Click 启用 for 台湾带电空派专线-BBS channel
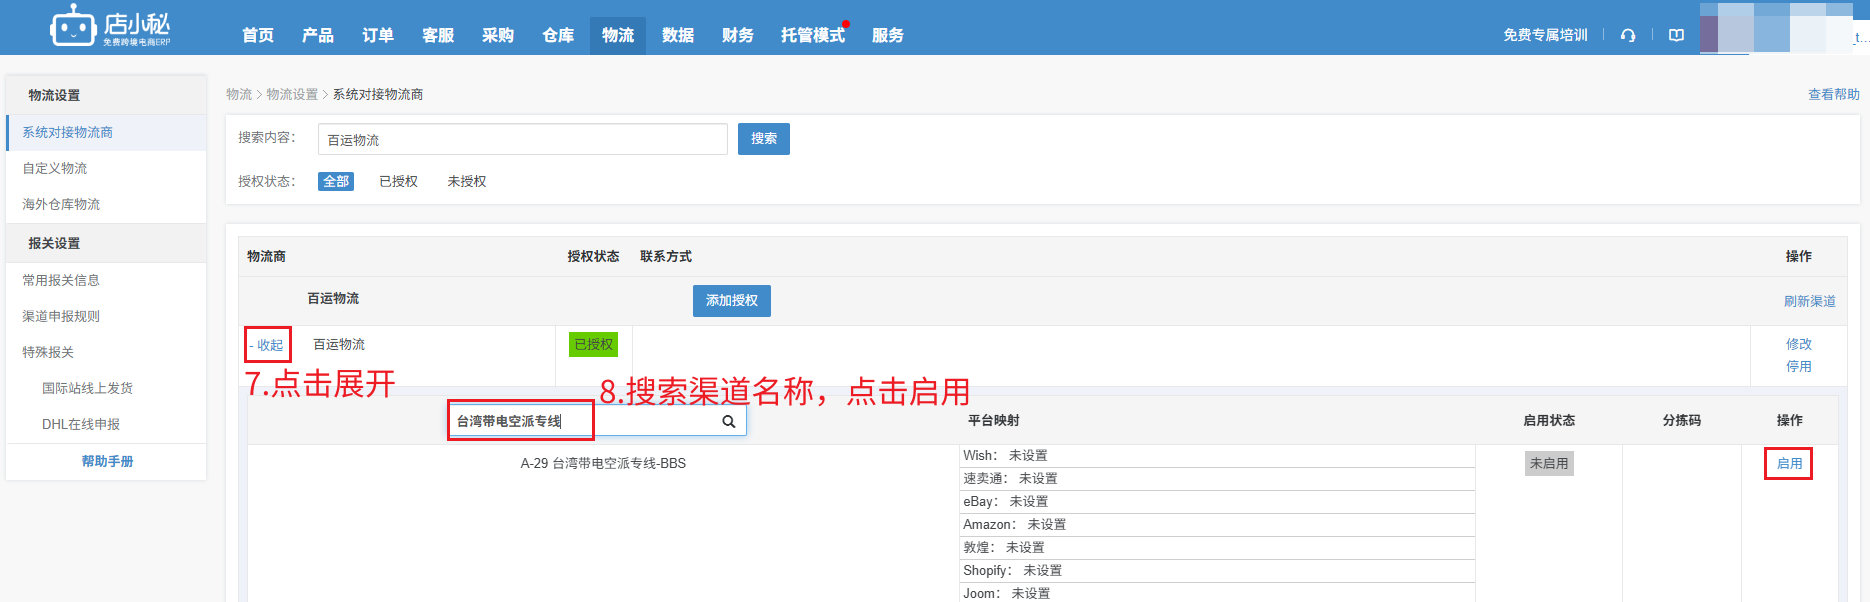1870x602 pixels. click(1789, 463)
